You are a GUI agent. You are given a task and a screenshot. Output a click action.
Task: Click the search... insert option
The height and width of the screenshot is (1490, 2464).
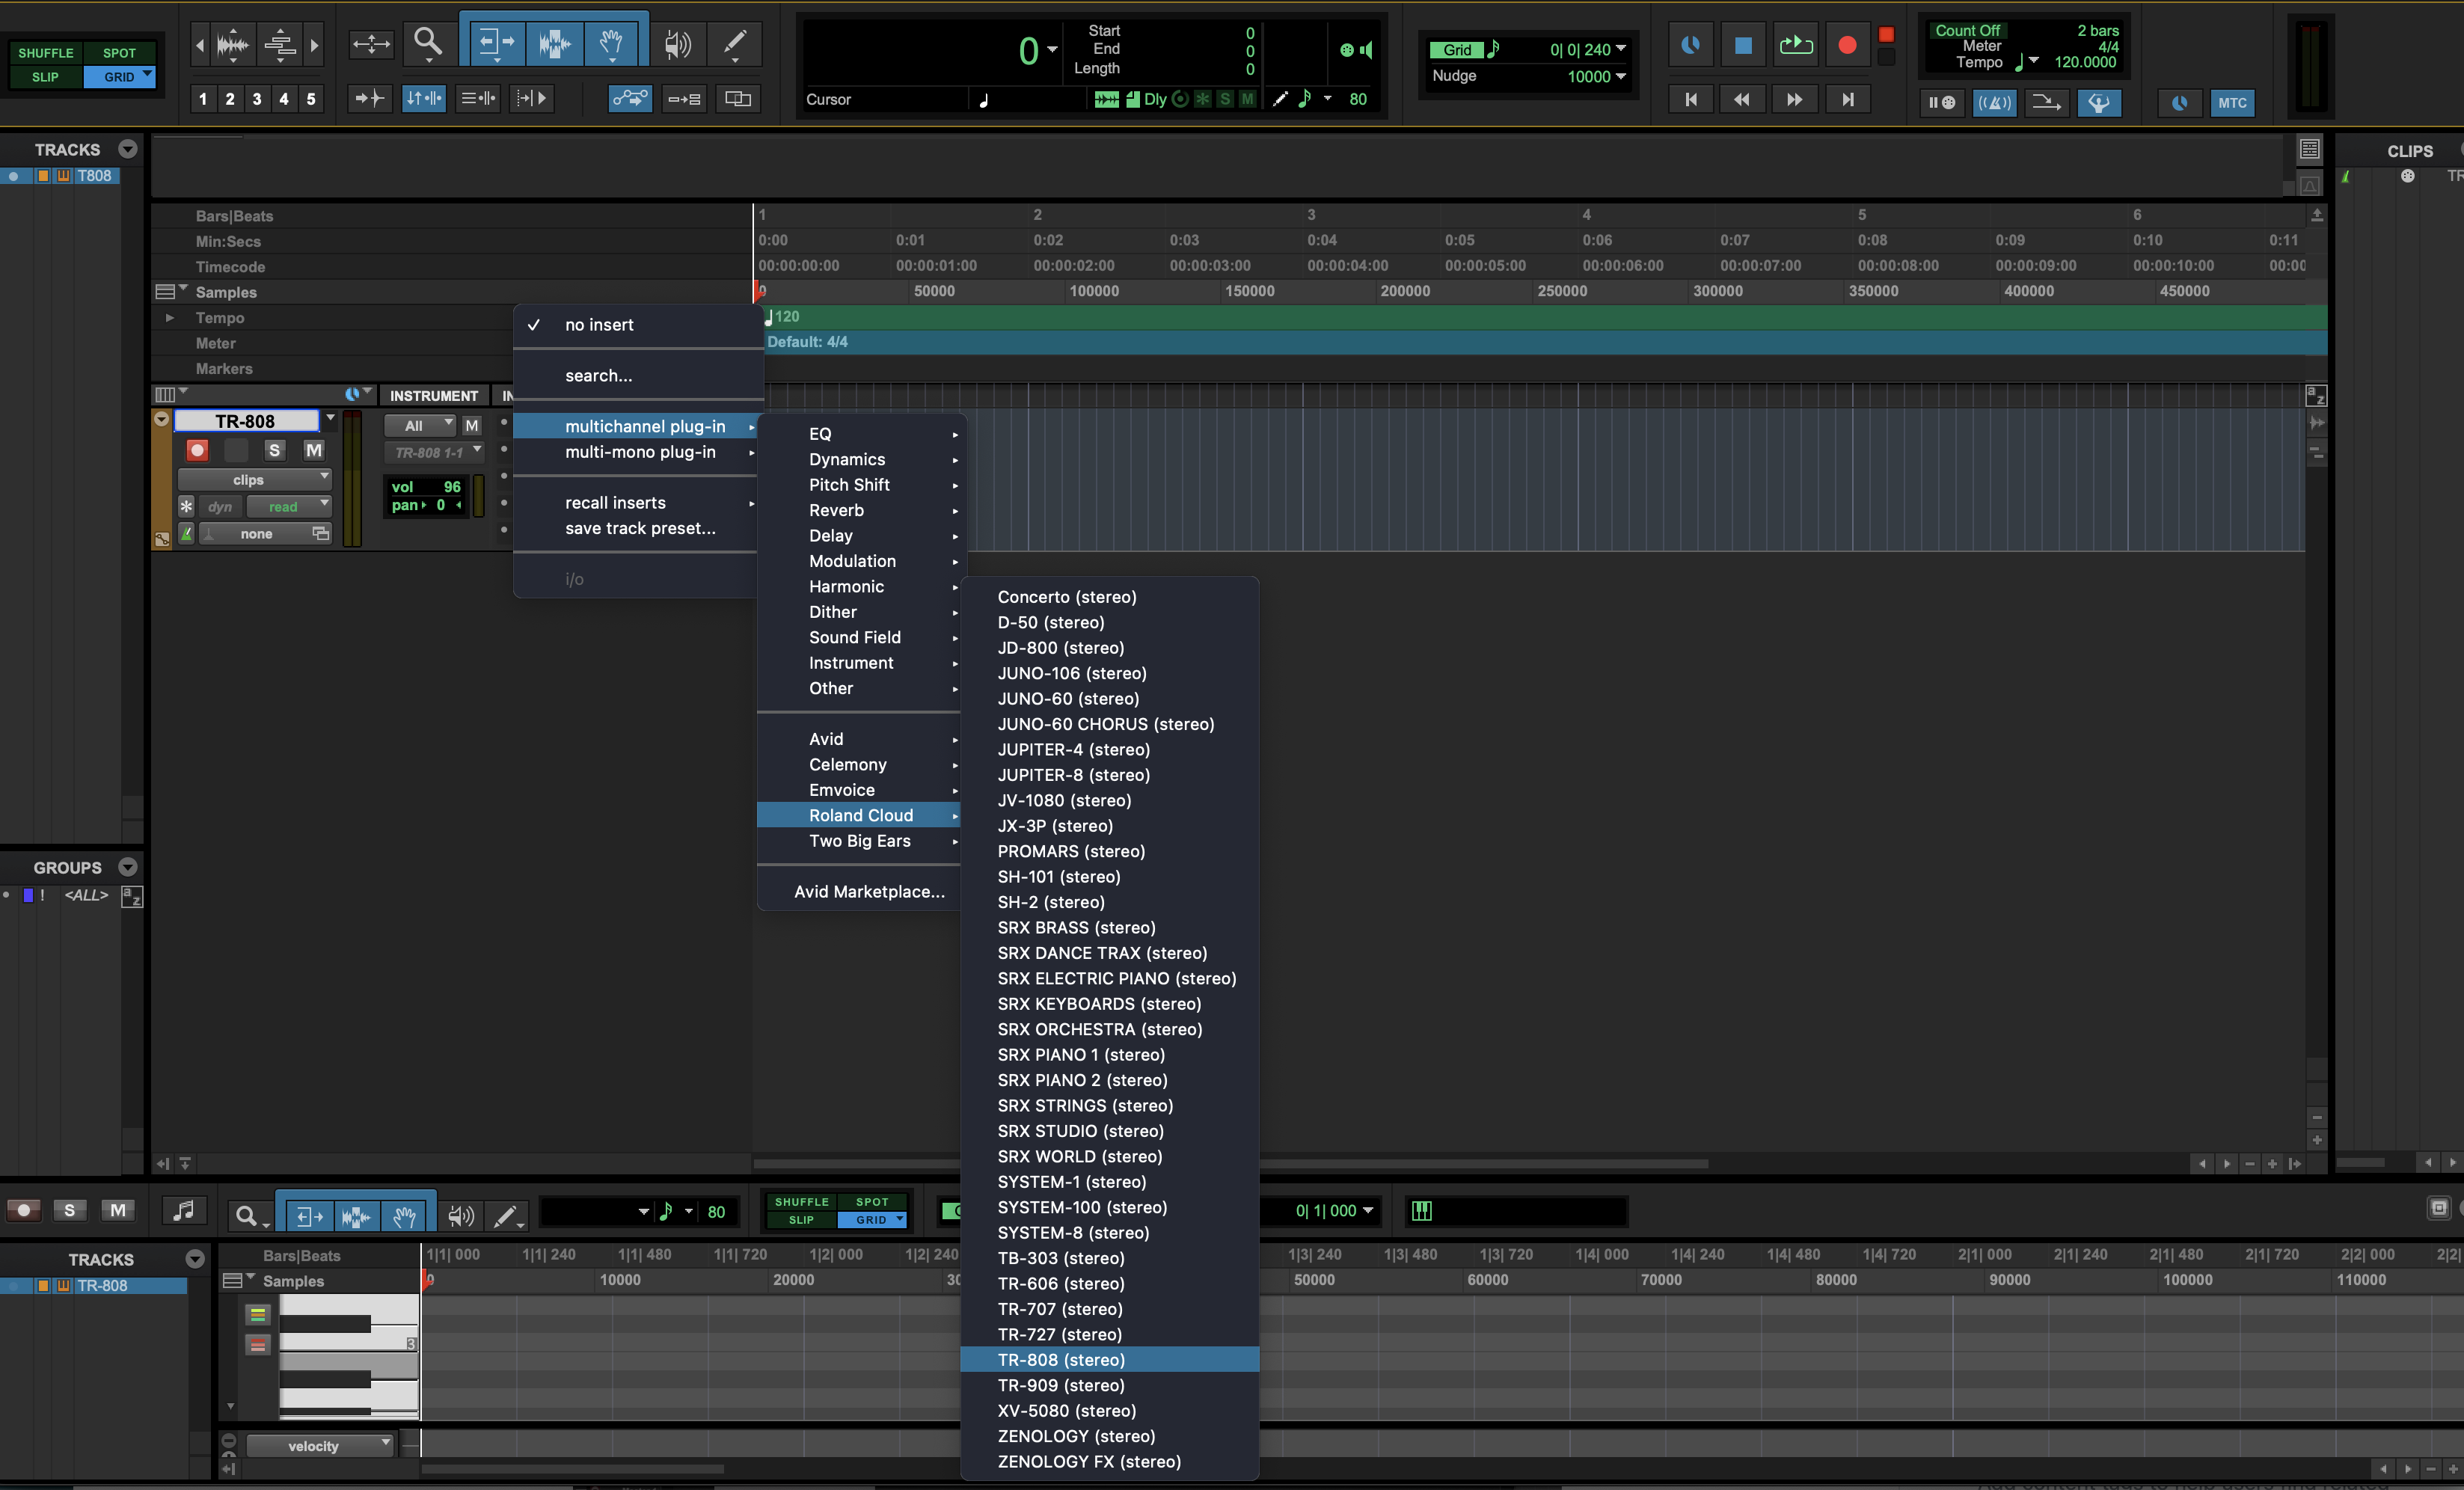(x=598, y=375)
